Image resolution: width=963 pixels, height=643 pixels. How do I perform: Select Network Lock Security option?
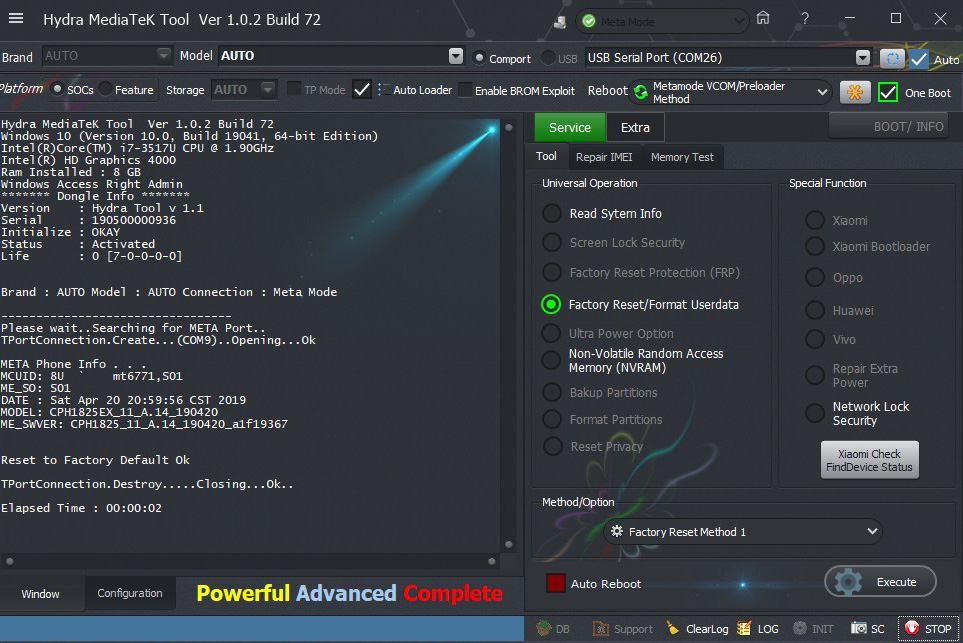[x=815, y=413]
